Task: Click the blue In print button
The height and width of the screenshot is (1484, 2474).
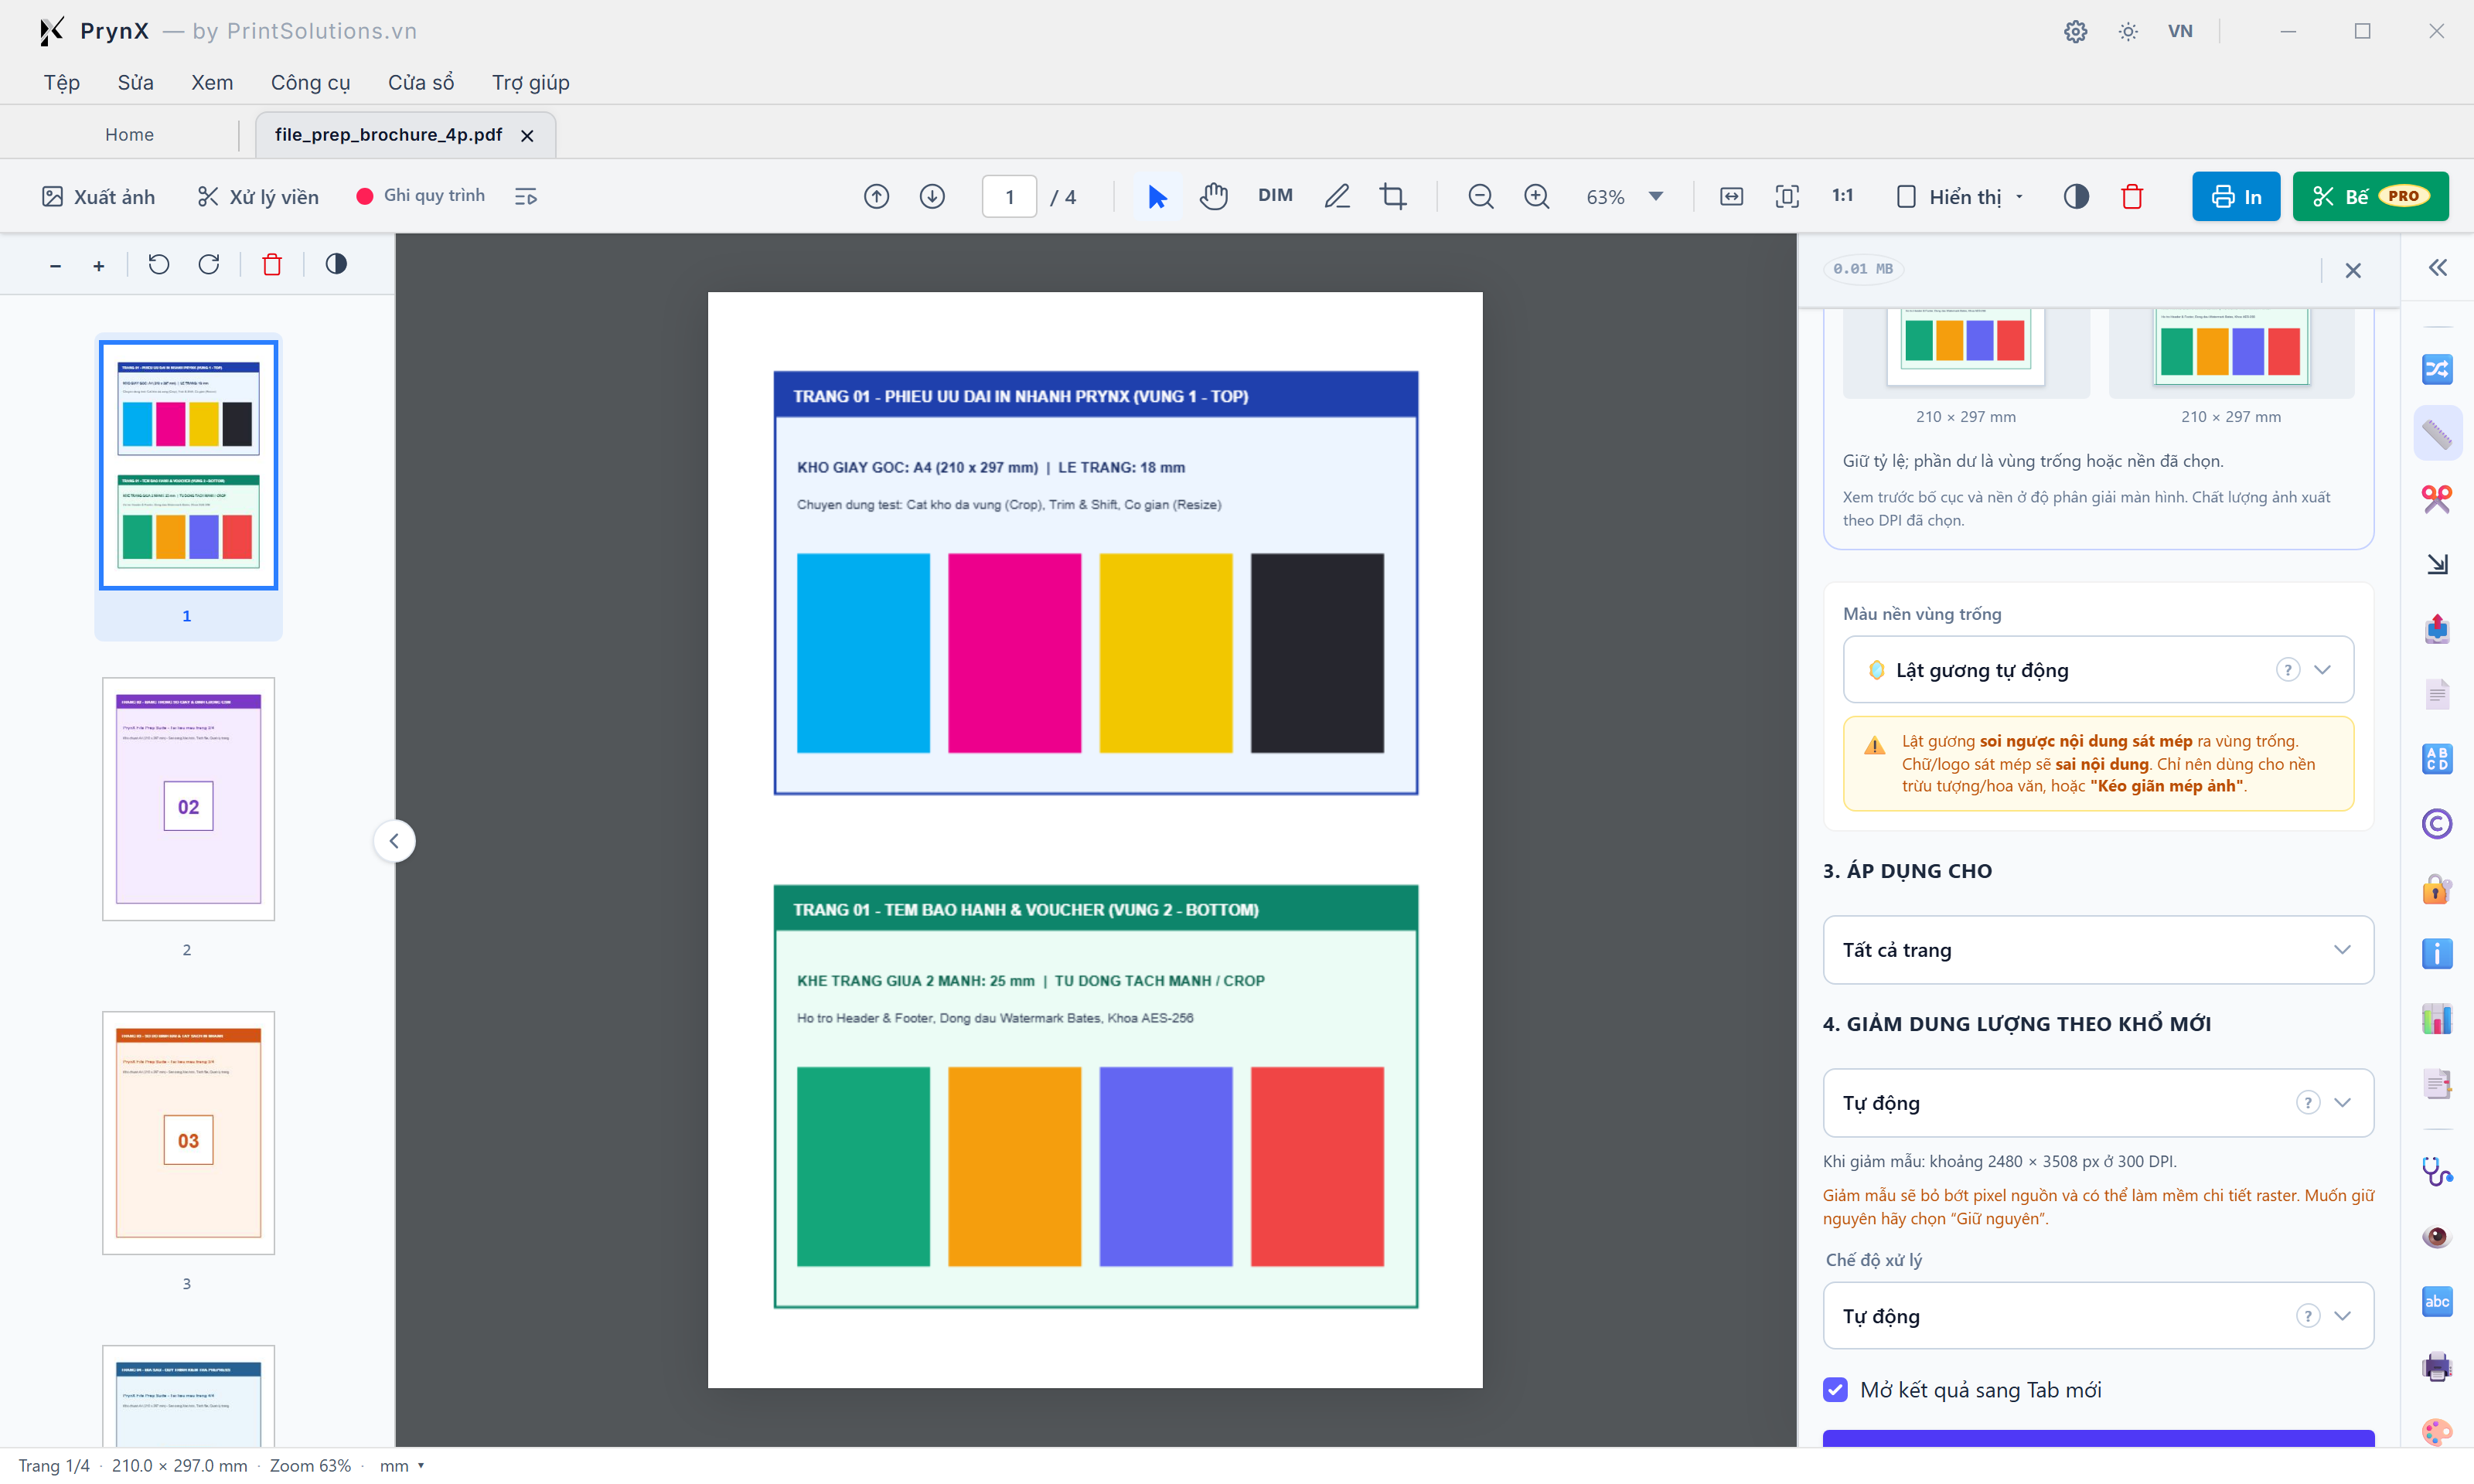Action: click(2235, 196)
